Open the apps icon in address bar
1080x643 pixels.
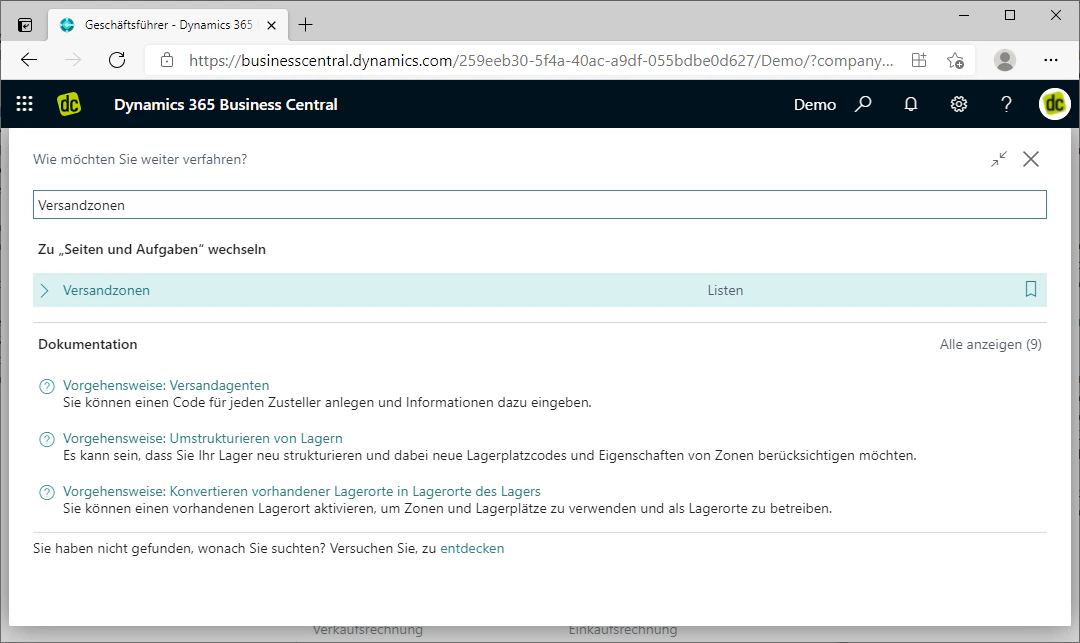pyautogui.click(x=919, y=60)
